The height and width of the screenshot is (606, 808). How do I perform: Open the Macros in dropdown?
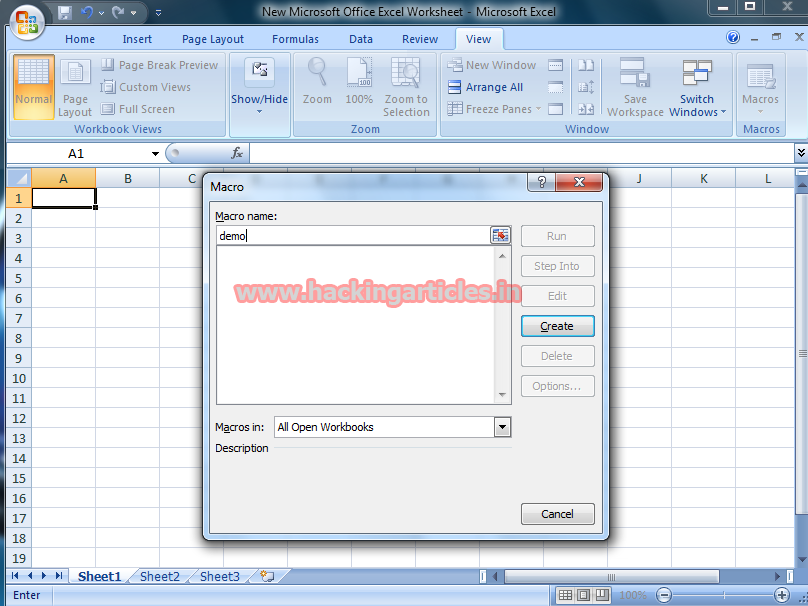point(502,427)
